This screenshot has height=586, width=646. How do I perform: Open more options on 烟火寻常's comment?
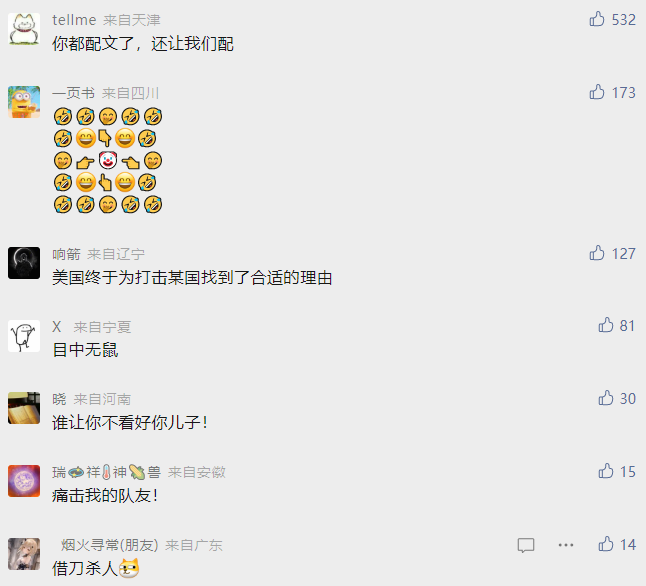[x=566, y=545]
